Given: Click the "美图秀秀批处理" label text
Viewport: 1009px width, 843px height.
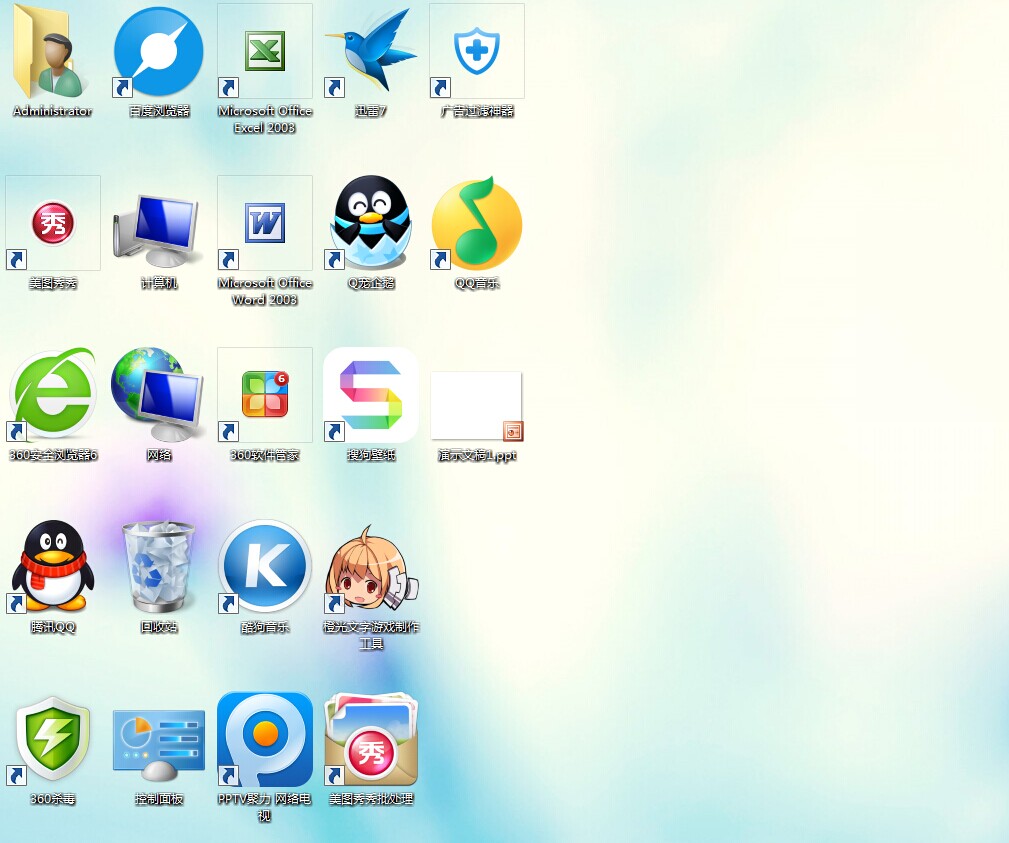Looking at the screenshot, I should coord(371,799).
